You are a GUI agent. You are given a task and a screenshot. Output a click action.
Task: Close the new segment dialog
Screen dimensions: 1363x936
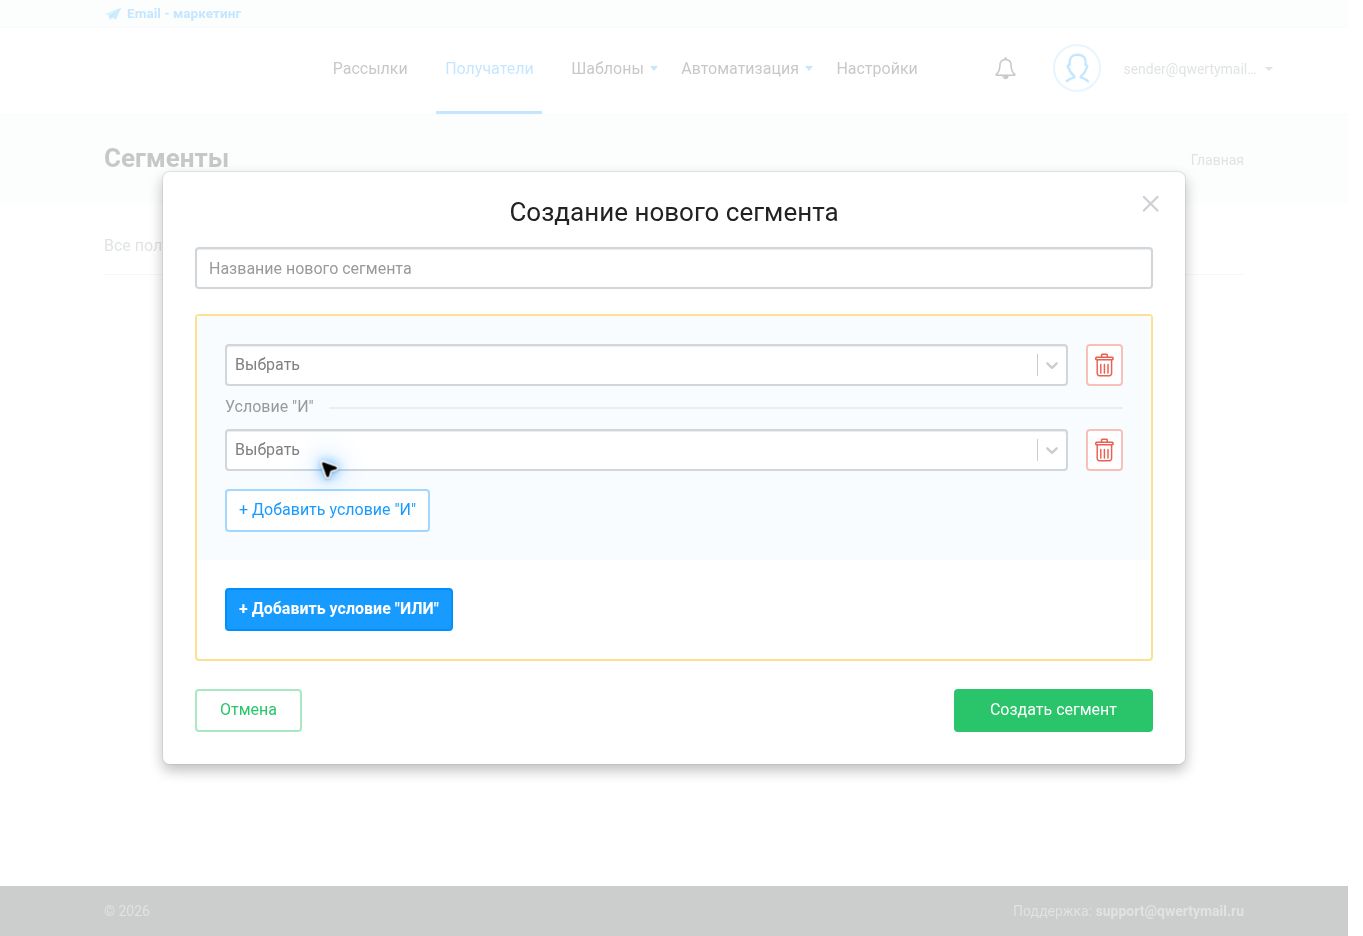point(1151,204)
